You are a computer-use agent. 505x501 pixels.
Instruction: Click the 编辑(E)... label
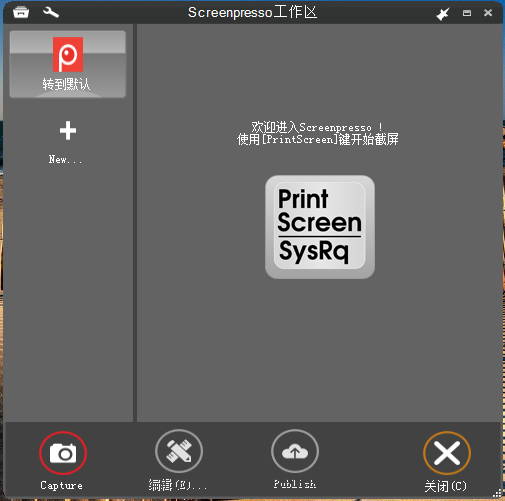[178, 485]
